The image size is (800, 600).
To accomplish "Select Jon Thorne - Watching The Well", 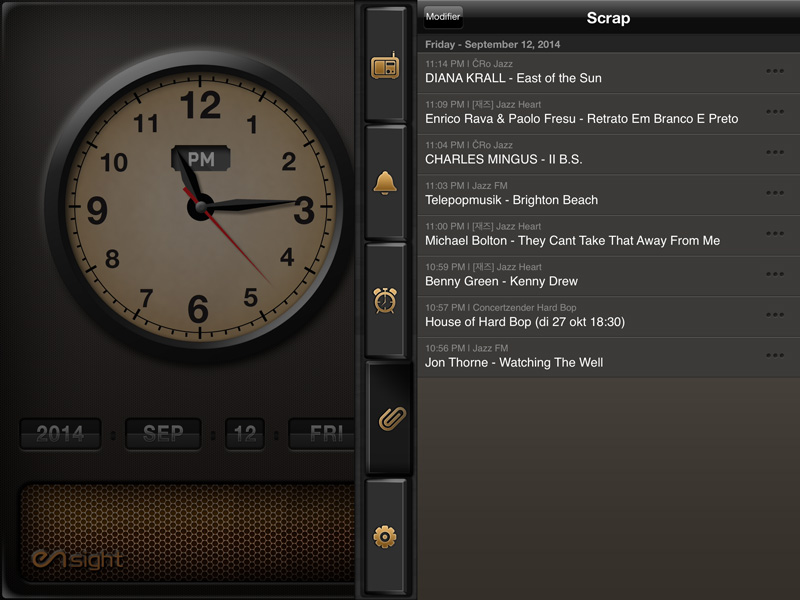I will tap(609, 358).
